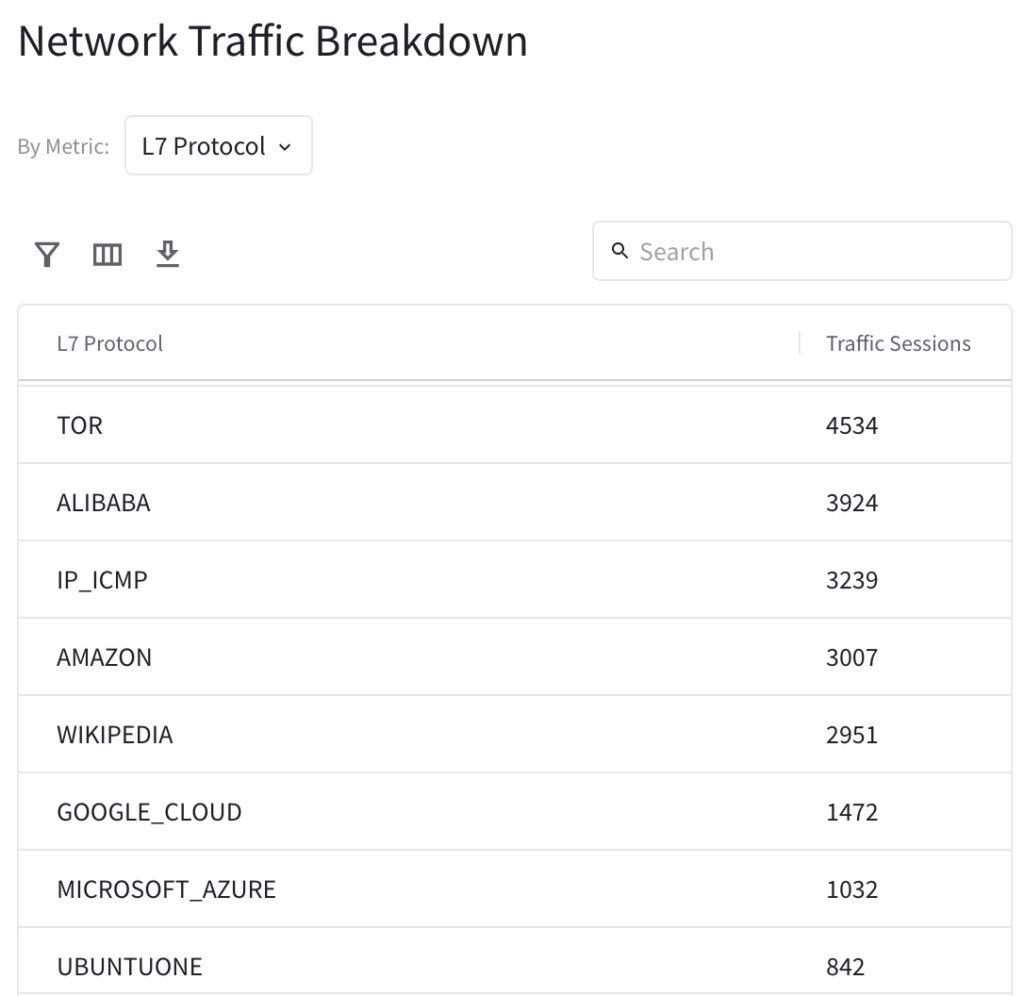Click the dropdown chevron beside L7 Protocol

285,147
